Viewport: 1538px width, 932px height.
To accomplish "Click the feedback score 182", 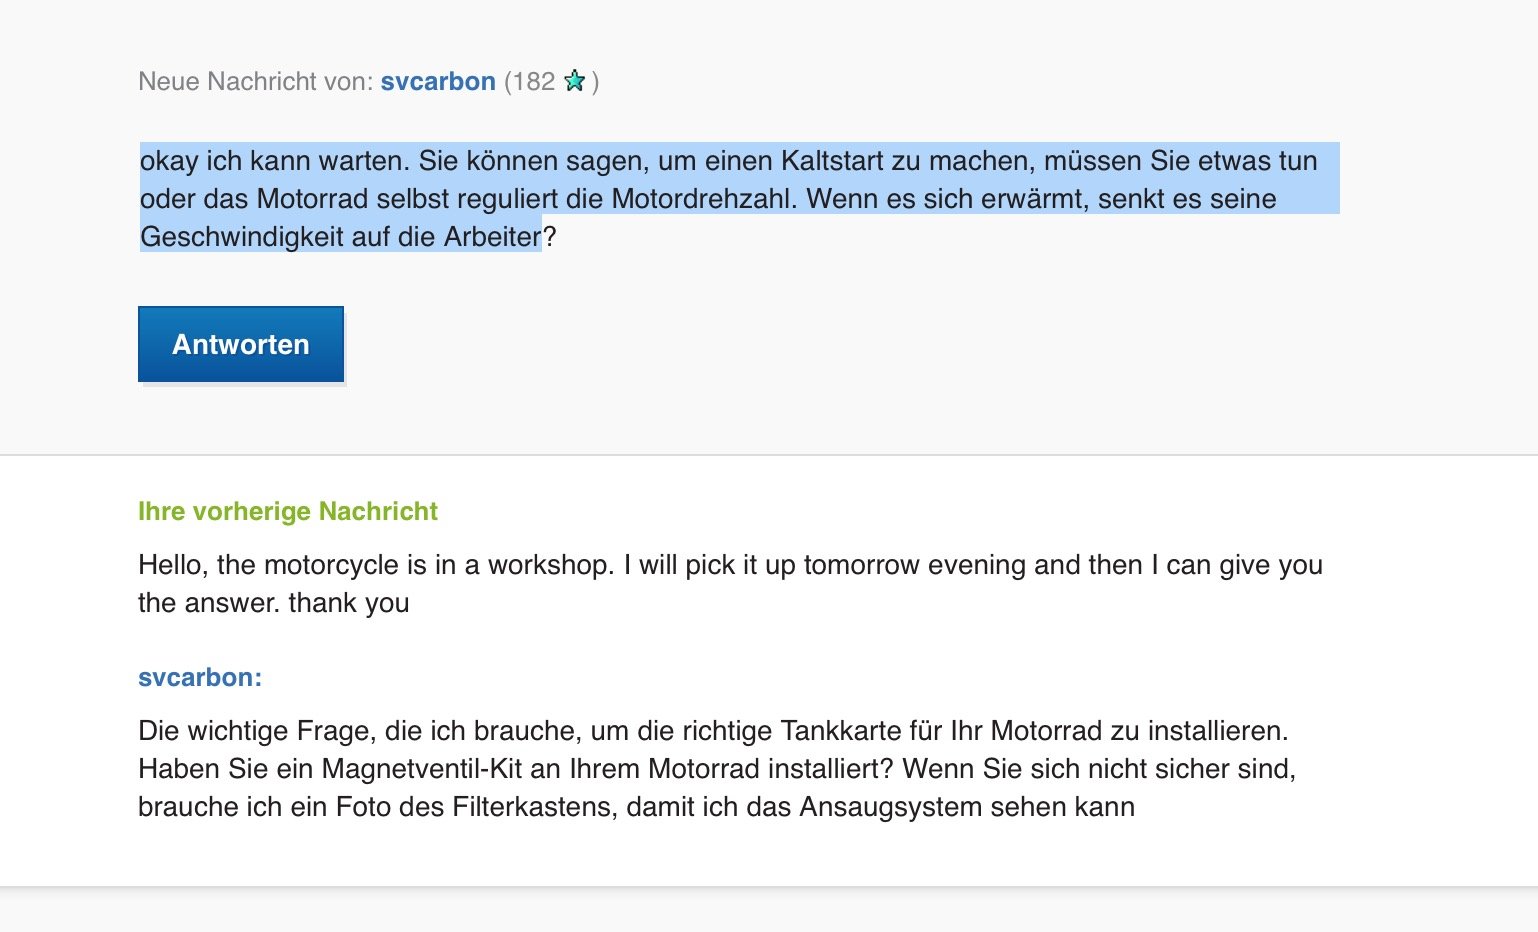I will pos(534,81).
